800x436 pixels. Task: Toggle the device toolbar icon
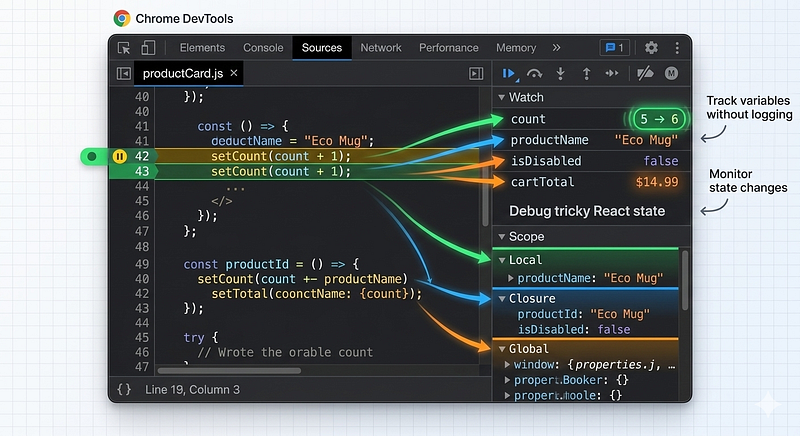[148, 47]
